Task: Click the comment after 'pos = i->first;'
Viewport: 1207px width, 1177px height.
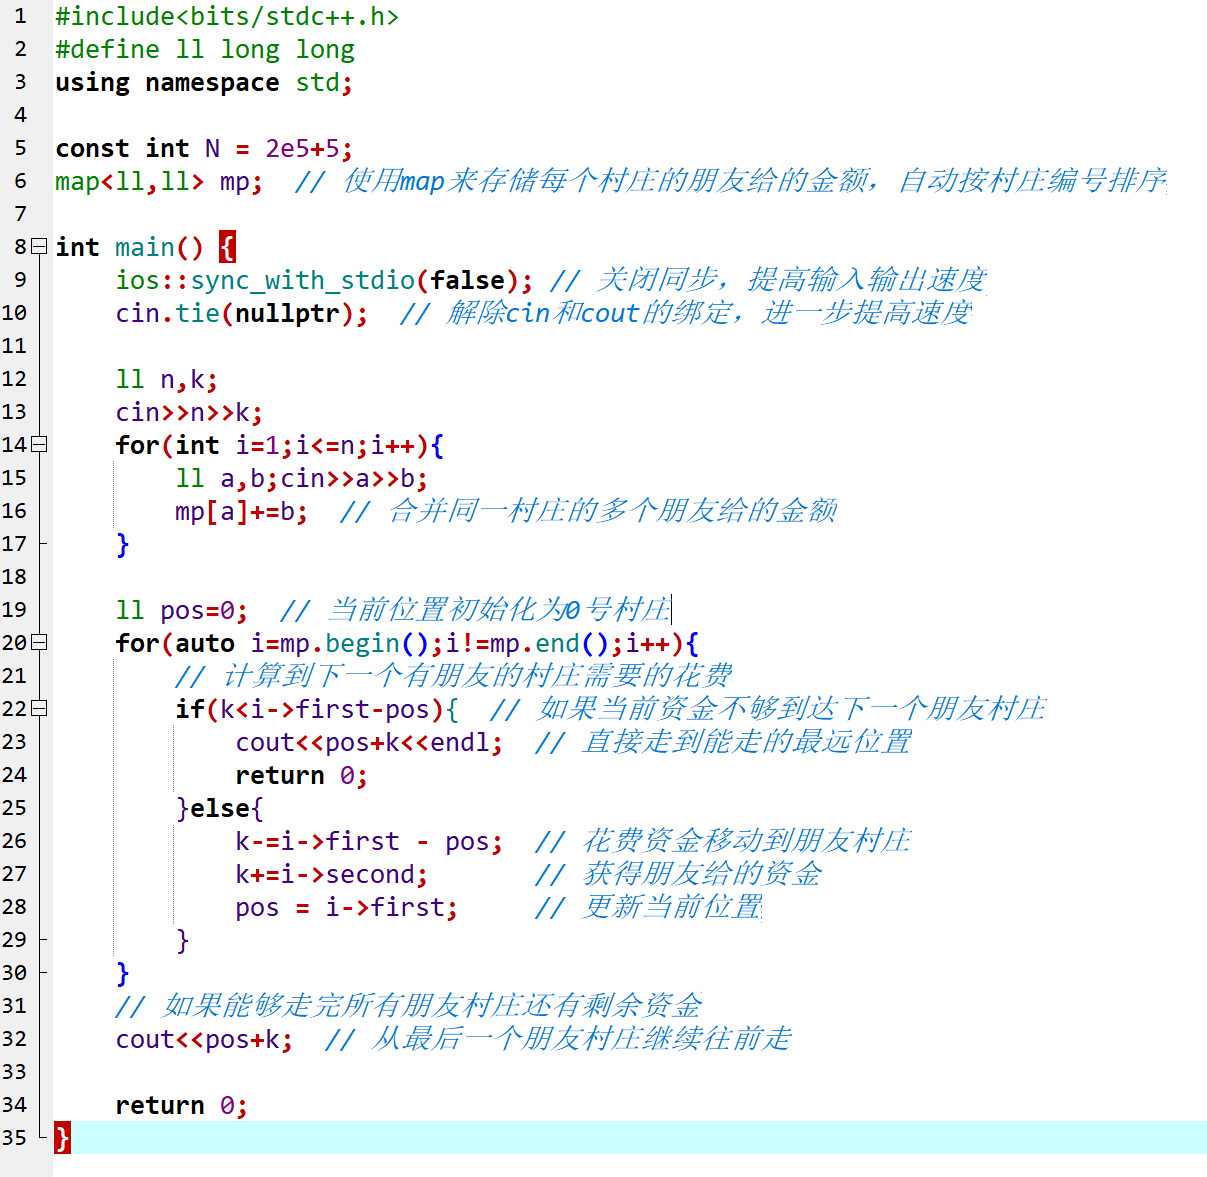Action: pyautogui.click(x=649, y=907)
